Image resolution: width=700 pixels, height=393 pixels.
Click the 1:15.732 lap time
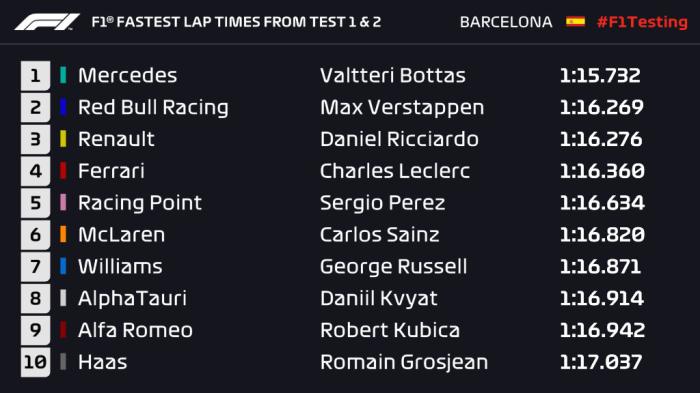pos(600,75)
